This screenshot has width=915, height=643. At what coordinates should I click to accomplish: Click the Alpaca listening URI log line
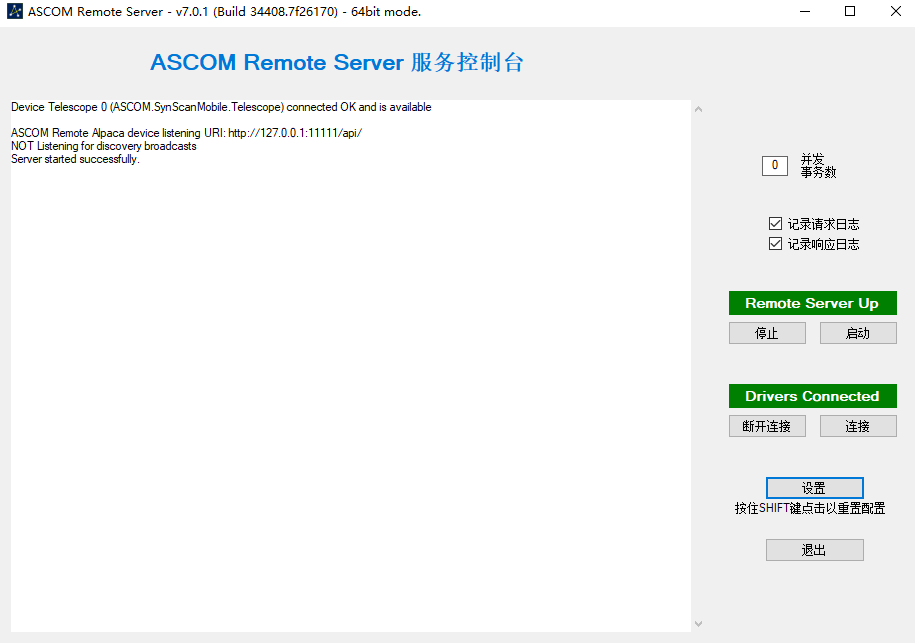pos(186,133)
